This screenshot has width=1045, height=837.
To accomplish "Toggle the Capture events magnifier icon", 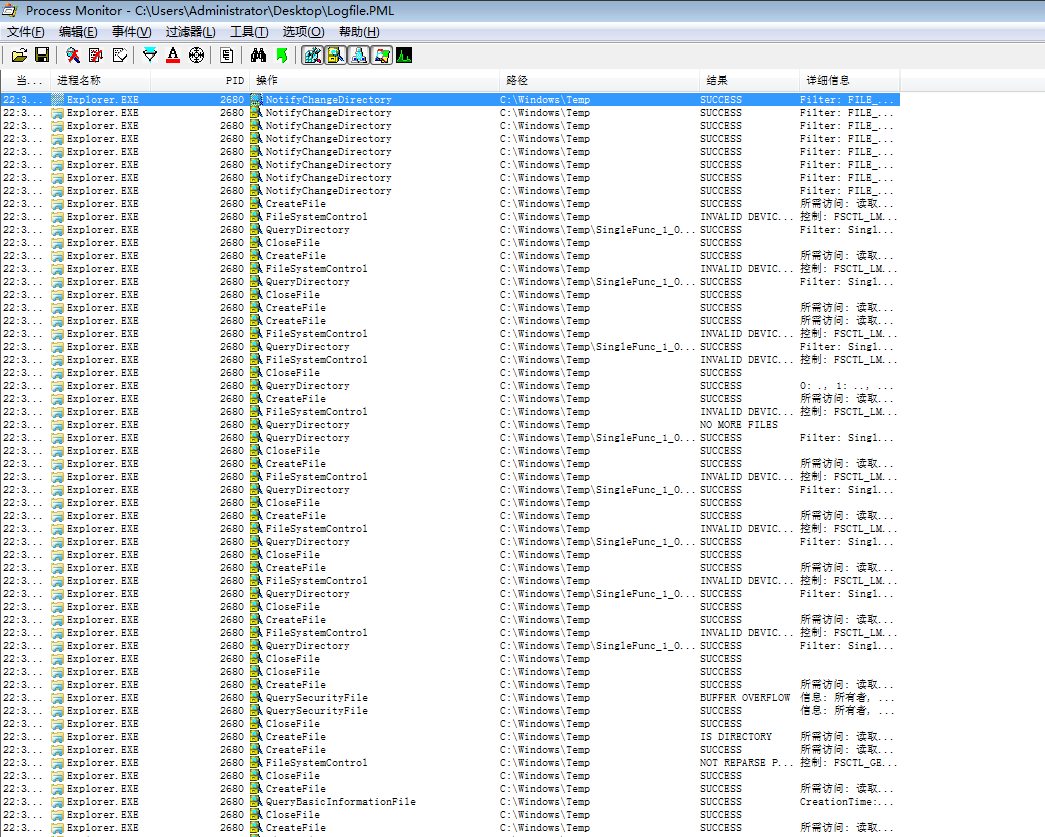I will click(73, 55).
